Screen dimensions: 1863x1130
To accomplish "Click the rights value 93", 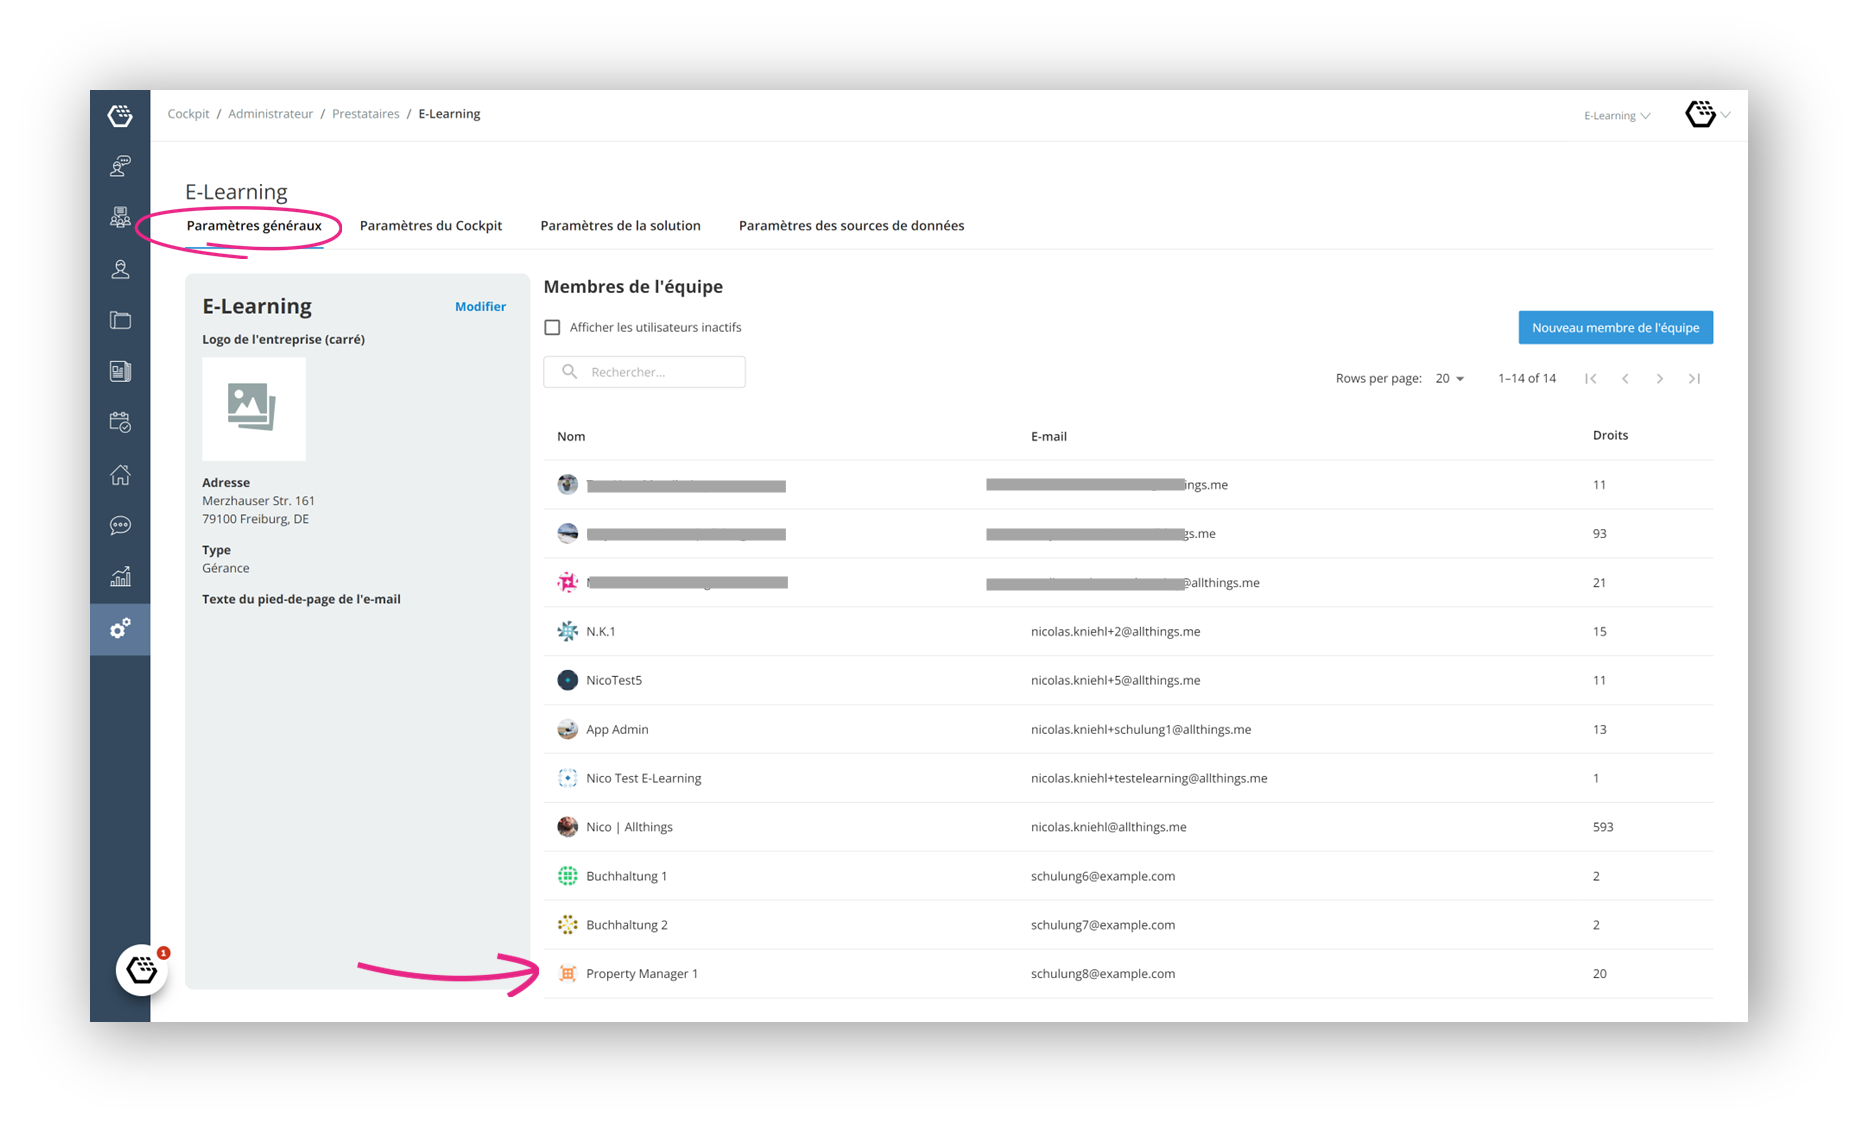I will (1599, 534).
